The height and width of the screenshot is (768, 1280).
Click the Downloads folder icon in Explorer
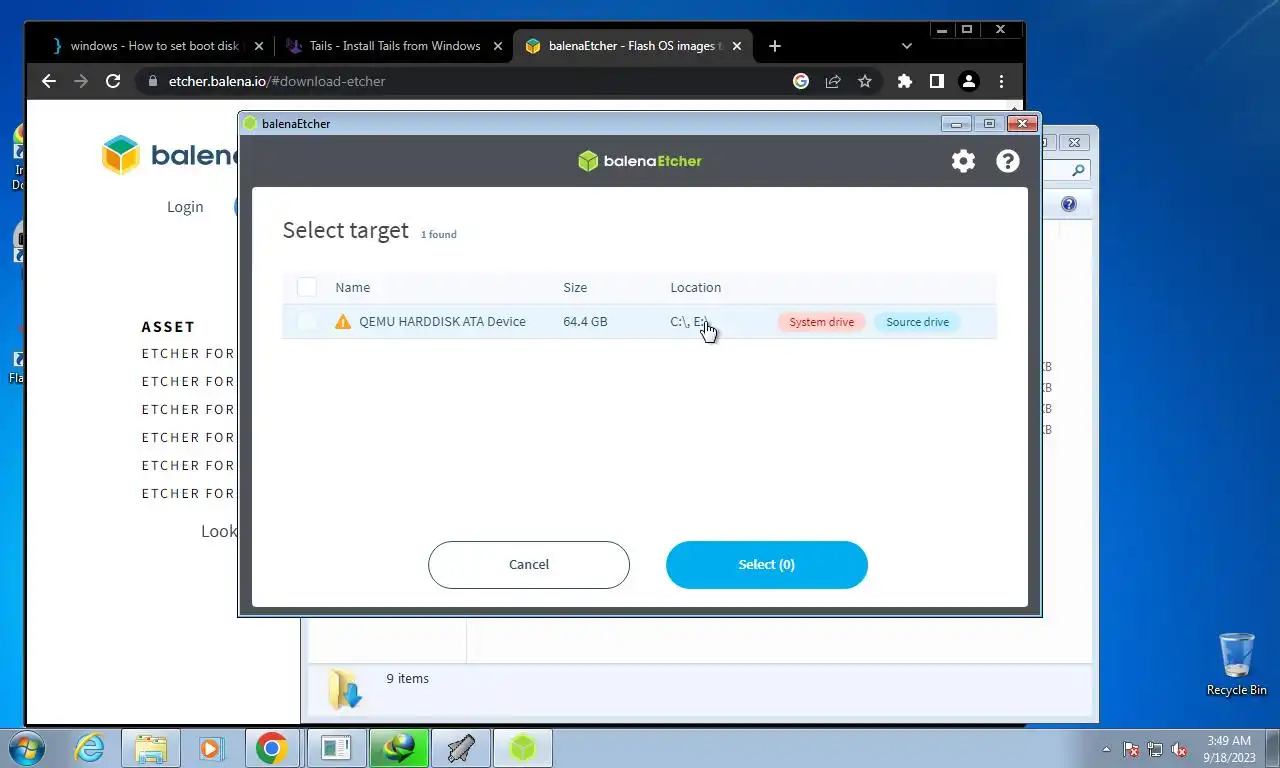point(345,689)
